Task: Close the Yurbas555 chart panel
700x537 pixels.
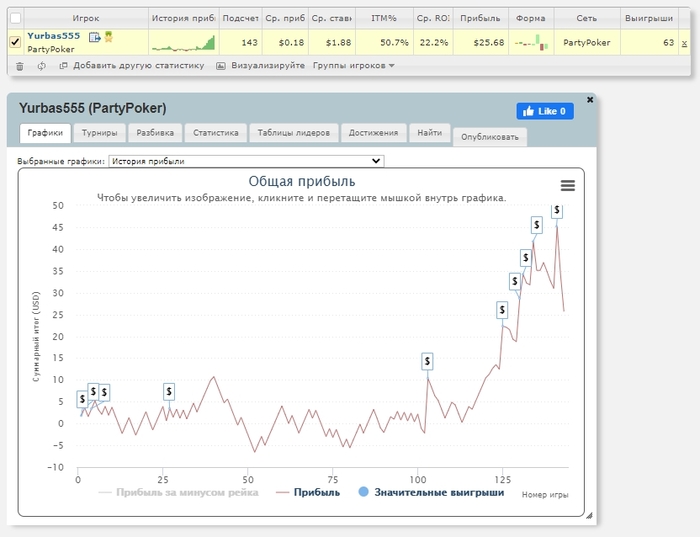Action: [x=590, y=100]
